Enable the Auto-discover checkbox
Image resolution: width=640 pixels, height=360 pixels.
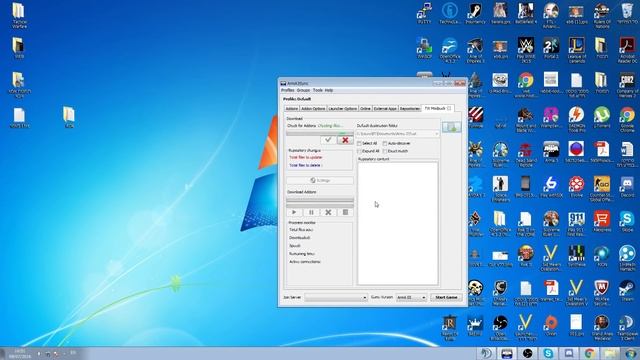385,144
